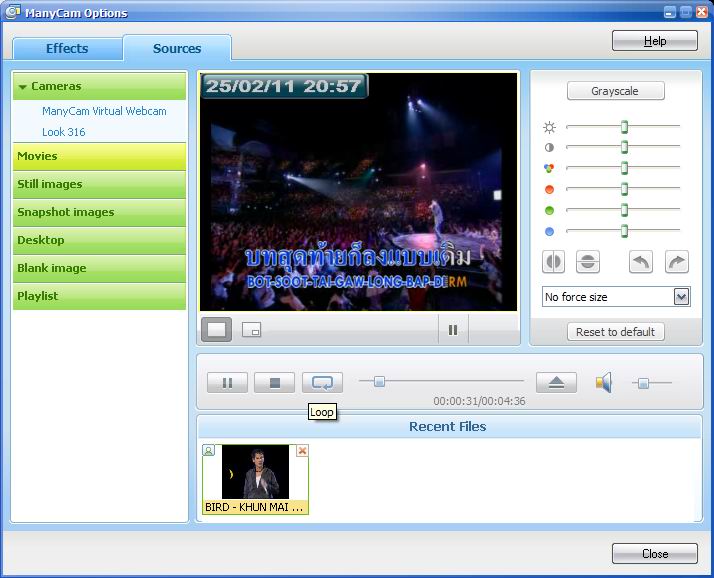Collapse the Cameras section
This screenshot has width=714, height=578.
pyautogui.click(x=23, y=87)
